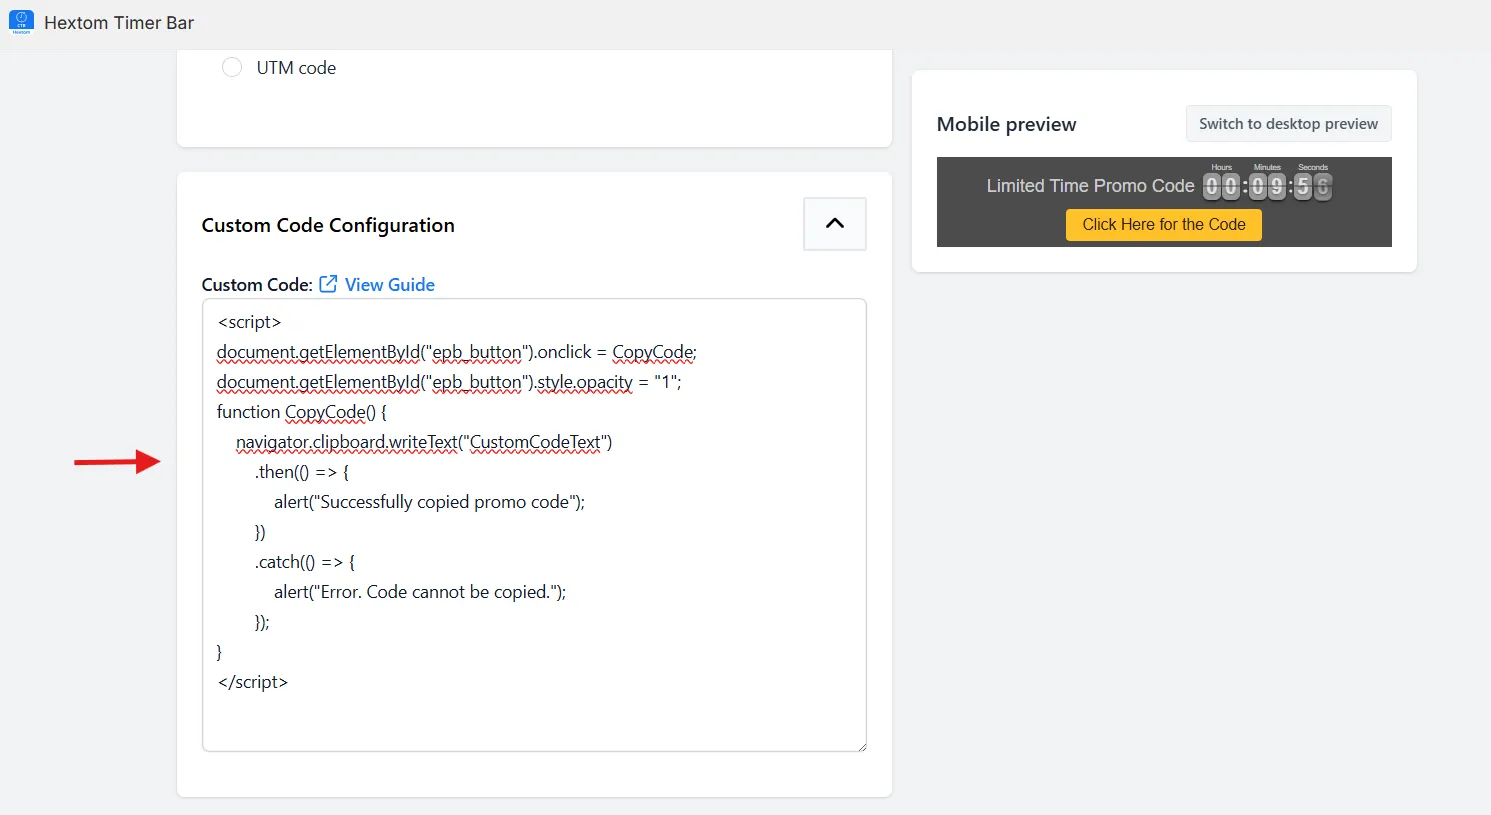Click the 'Error. Code cannot be copied.' alert line
Image resolution: width=1491 pixels, height=815 pixels.
[x=420, y=592]
